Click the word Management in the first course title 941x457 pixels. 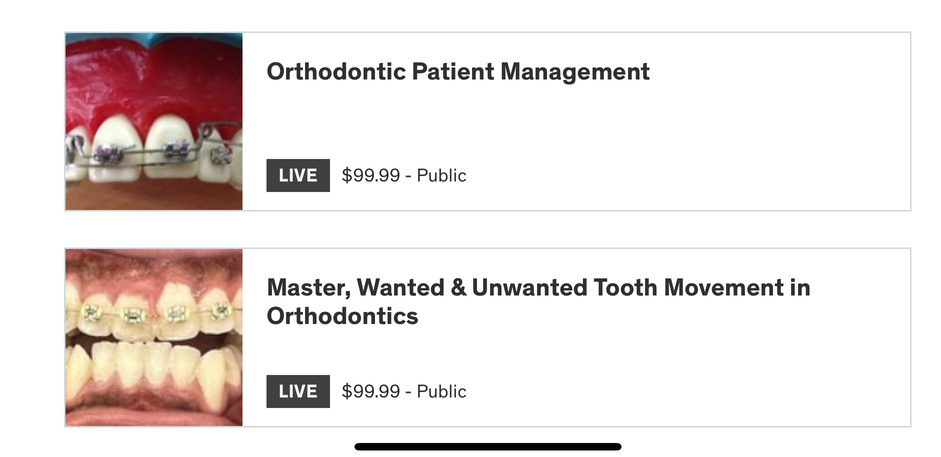pyautogui.click(x=575, y=73)
